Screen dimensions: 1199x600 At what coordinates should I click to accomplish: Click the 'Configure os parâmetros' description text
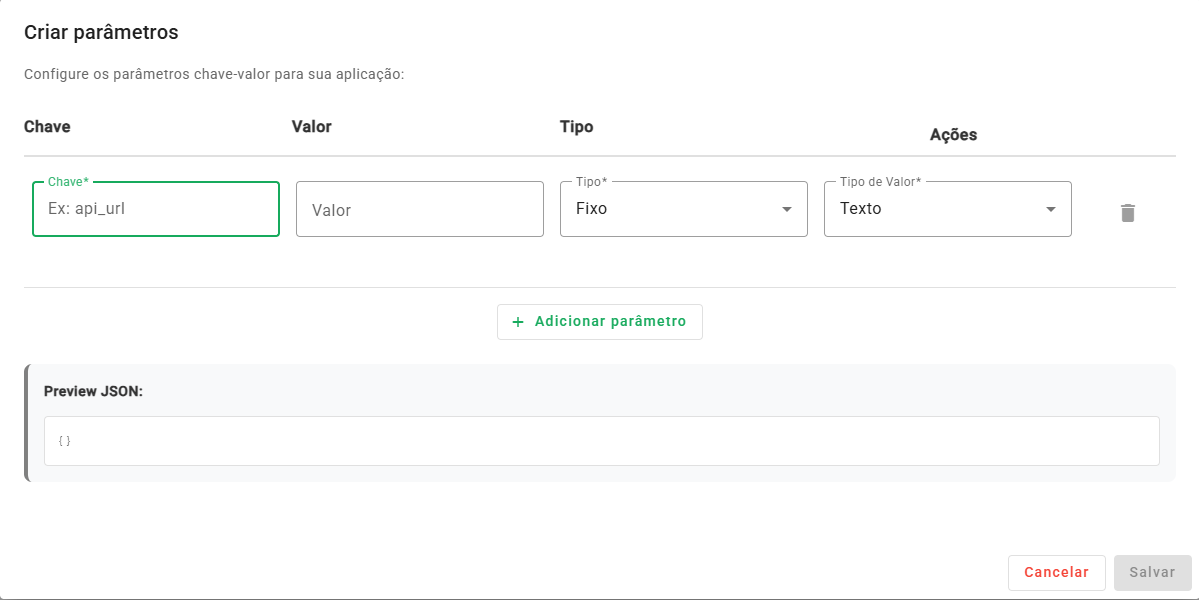click(x=213, y=75)
